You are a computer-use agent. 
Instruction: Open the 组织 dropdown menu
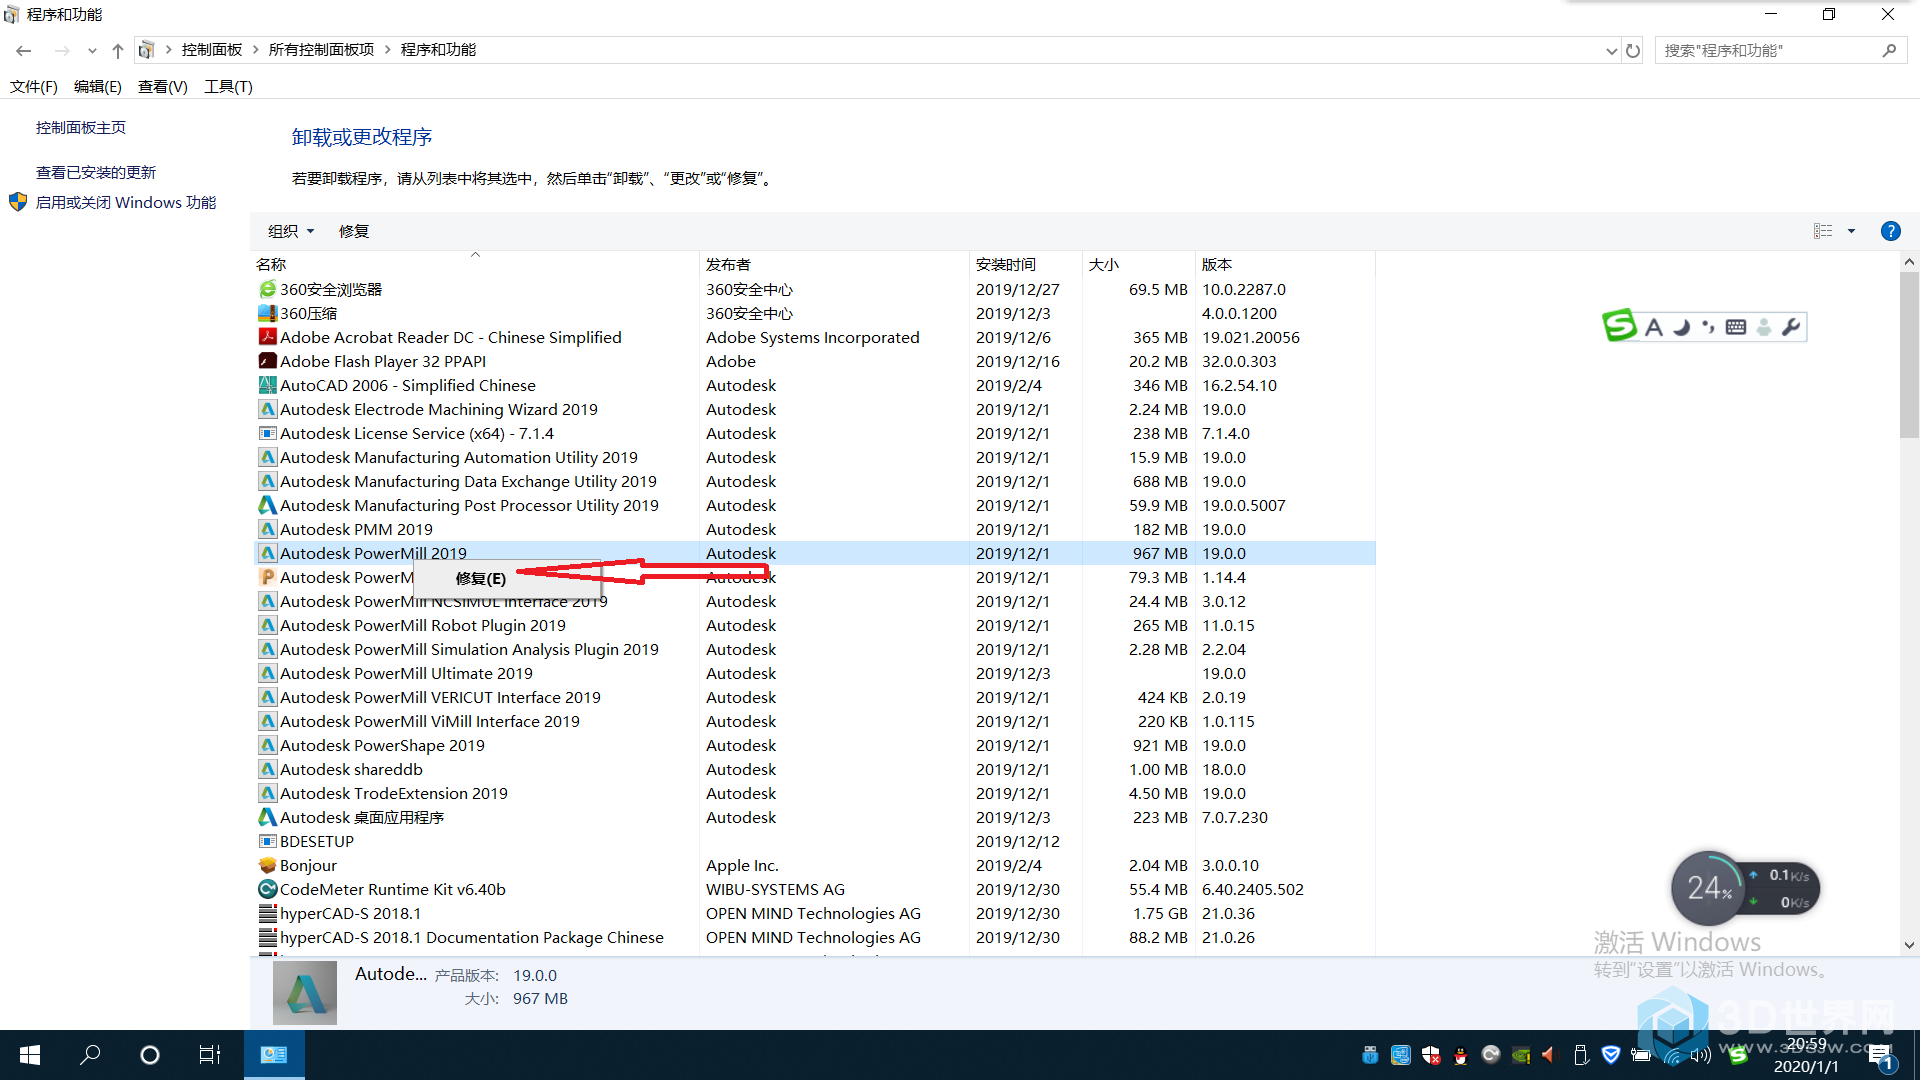point(291,231)
